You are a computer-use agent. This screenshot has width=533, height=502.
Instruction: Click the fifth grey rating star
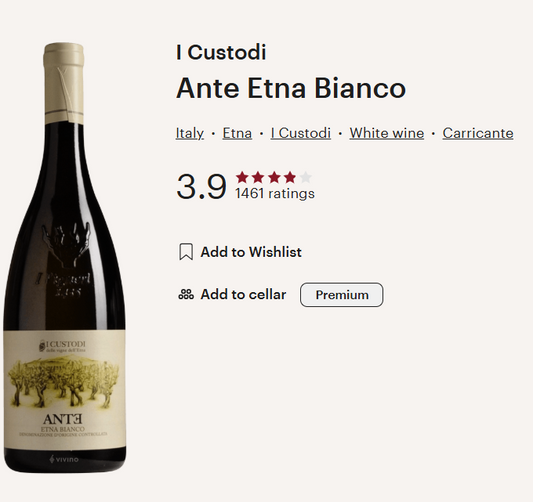pyautogui.click(x=306, y=177)
